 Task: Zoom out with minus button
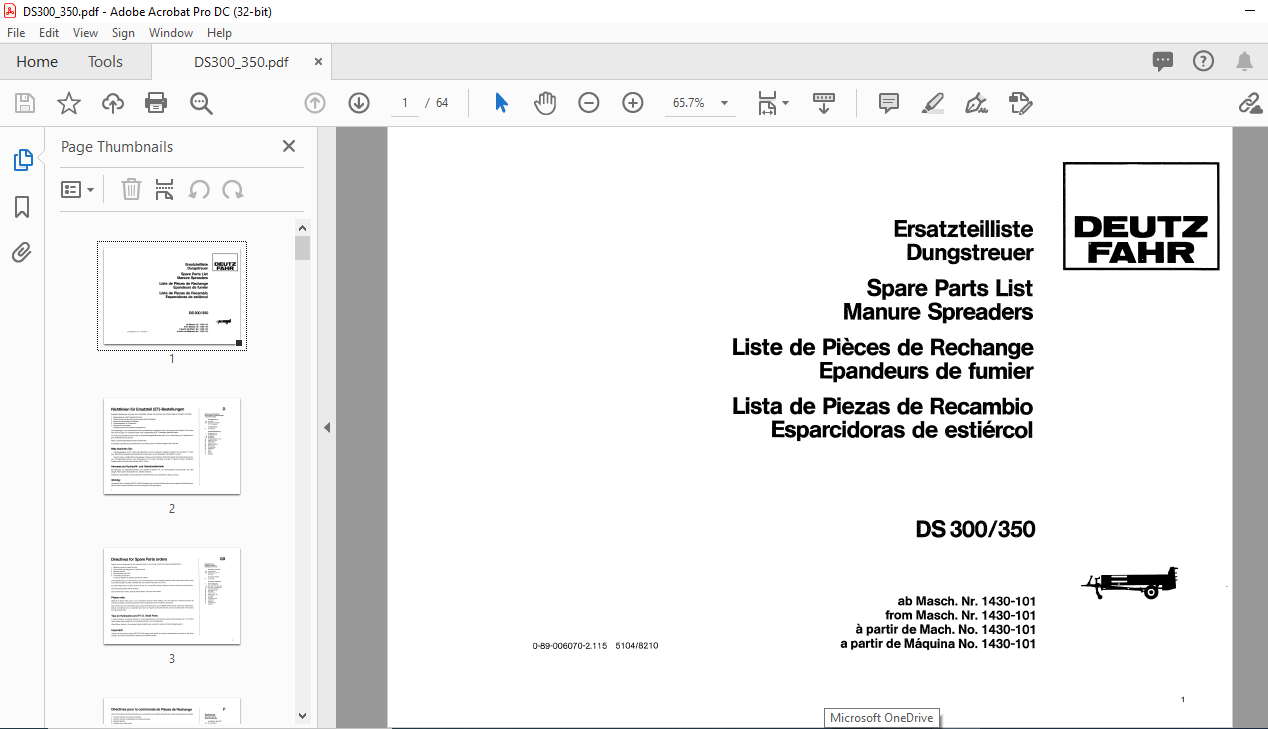(x=589, y=103)
